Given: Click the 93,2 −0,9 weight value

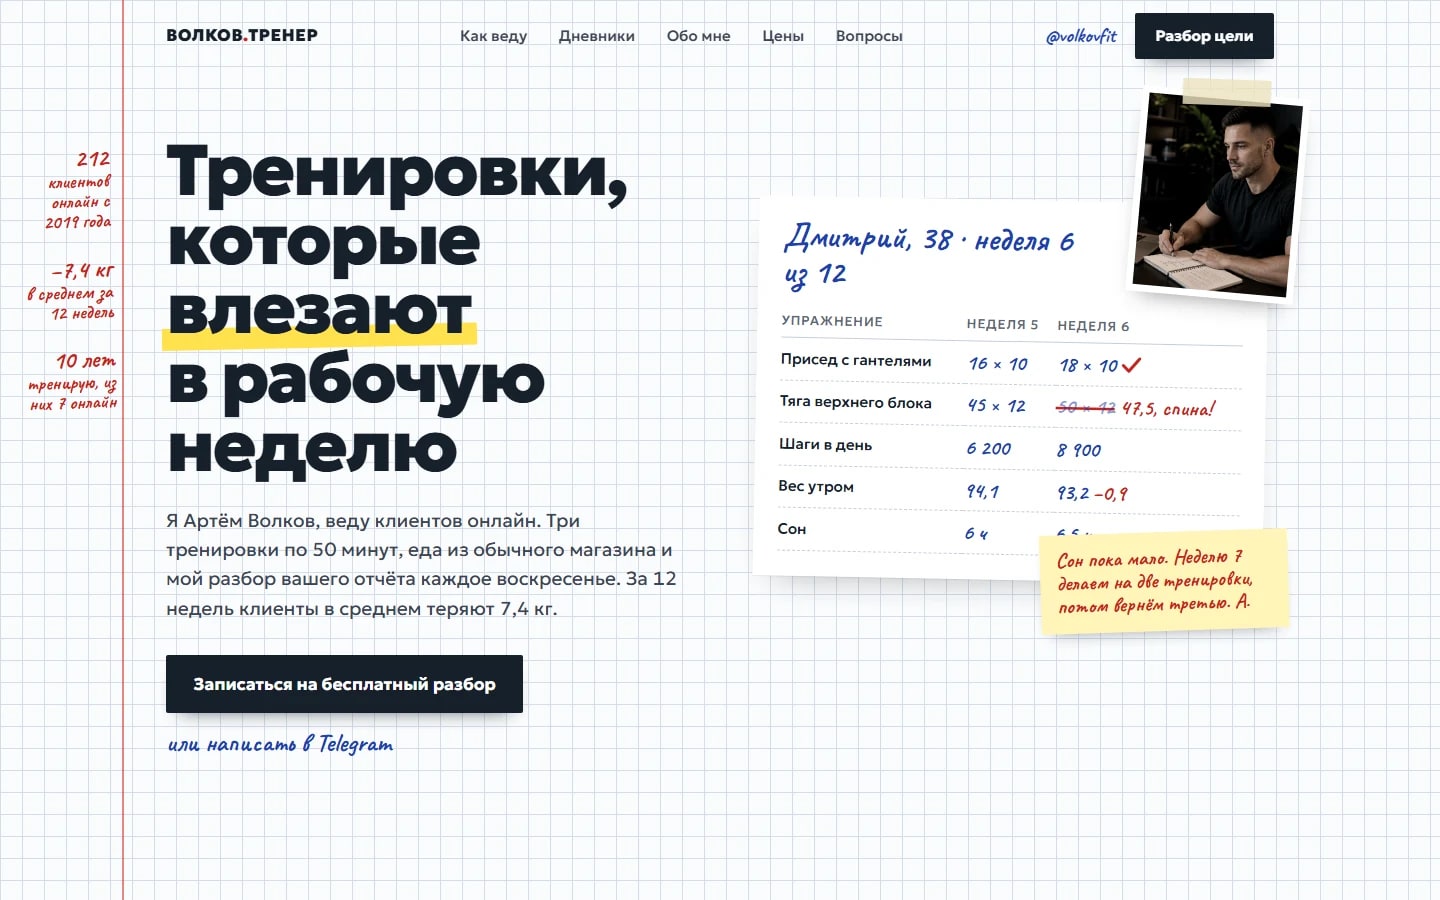Looking at the screenshot, I should tap(1092, 493).
